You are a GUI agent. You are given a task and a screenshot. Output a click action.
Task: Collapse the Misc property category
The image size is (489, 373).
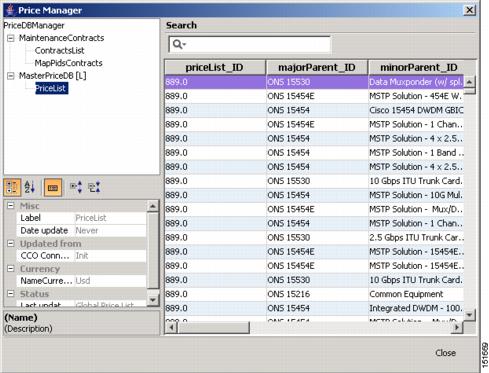[11, 205]
